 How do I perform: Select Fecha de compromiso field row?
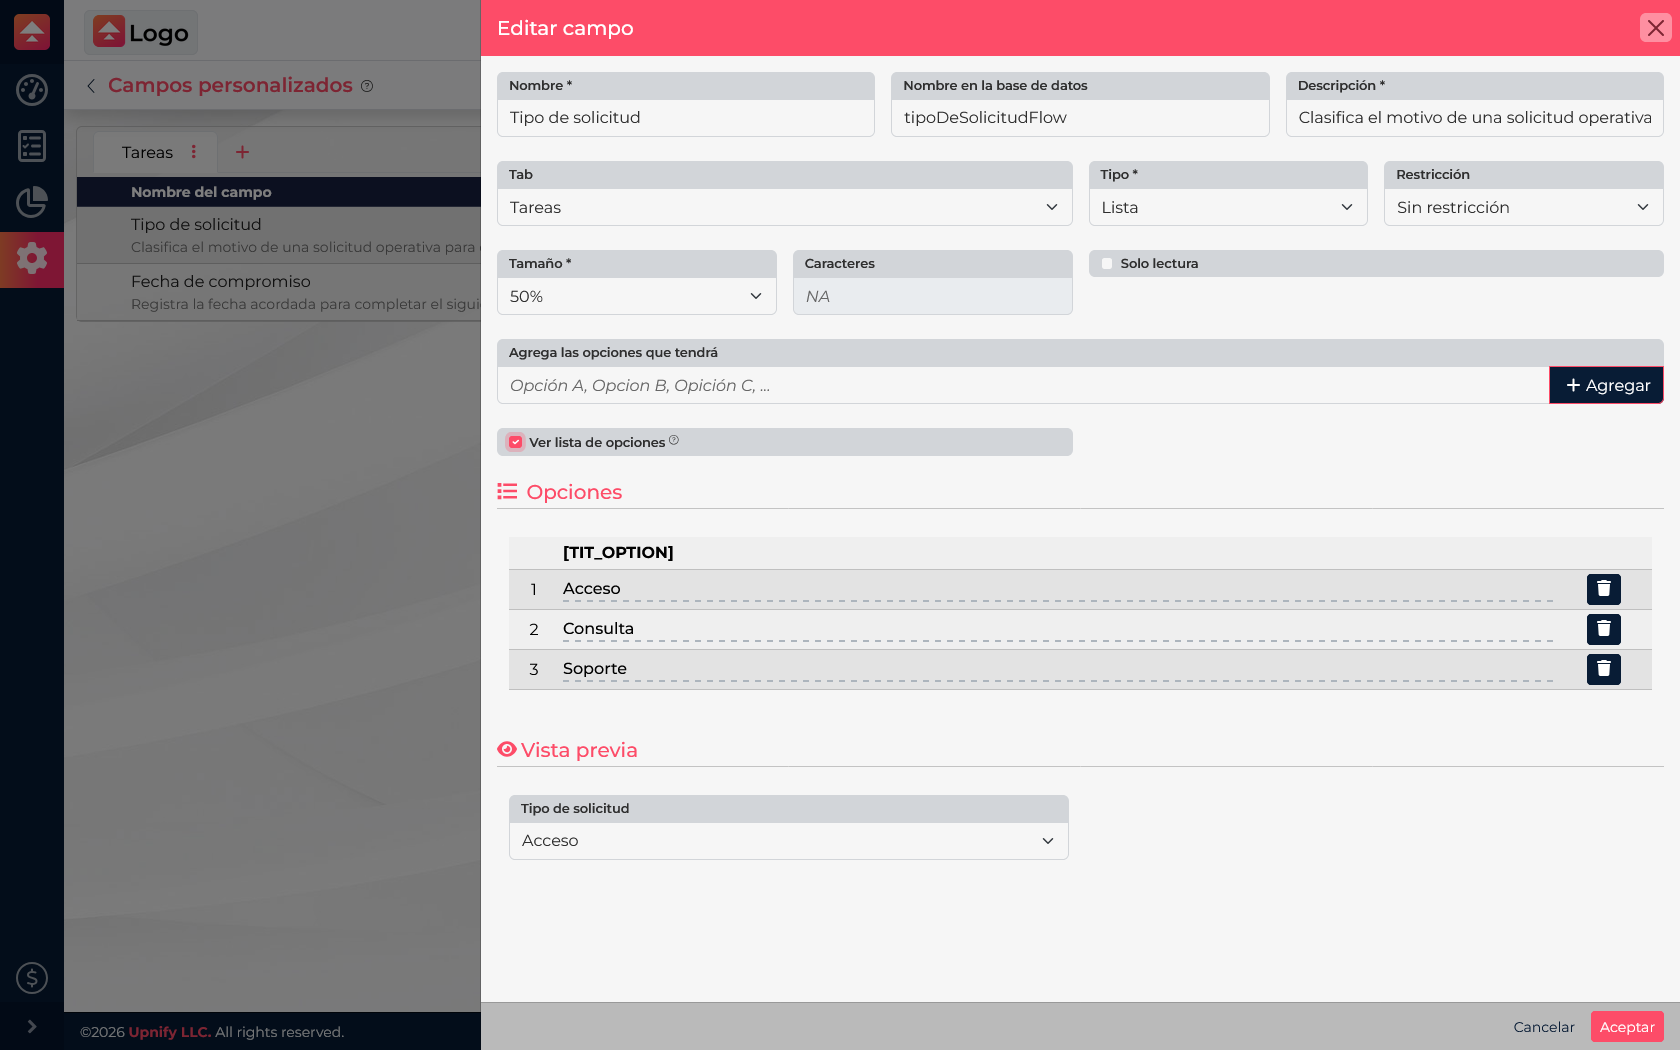[279, 292]
